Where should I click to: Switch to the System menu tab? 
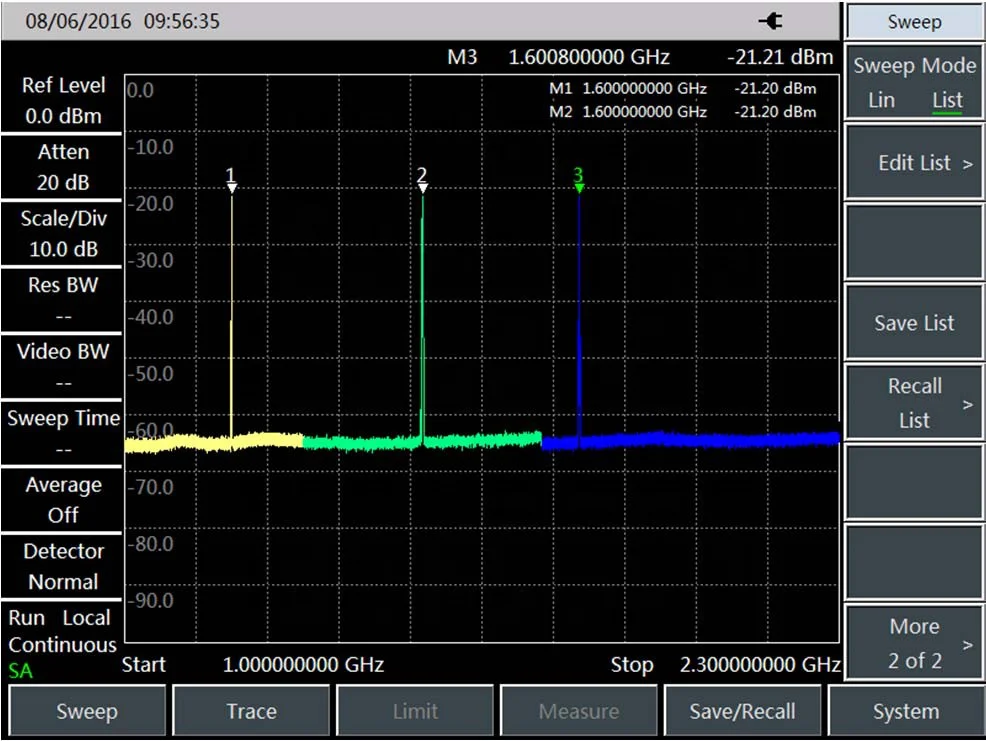coord(905,712)
